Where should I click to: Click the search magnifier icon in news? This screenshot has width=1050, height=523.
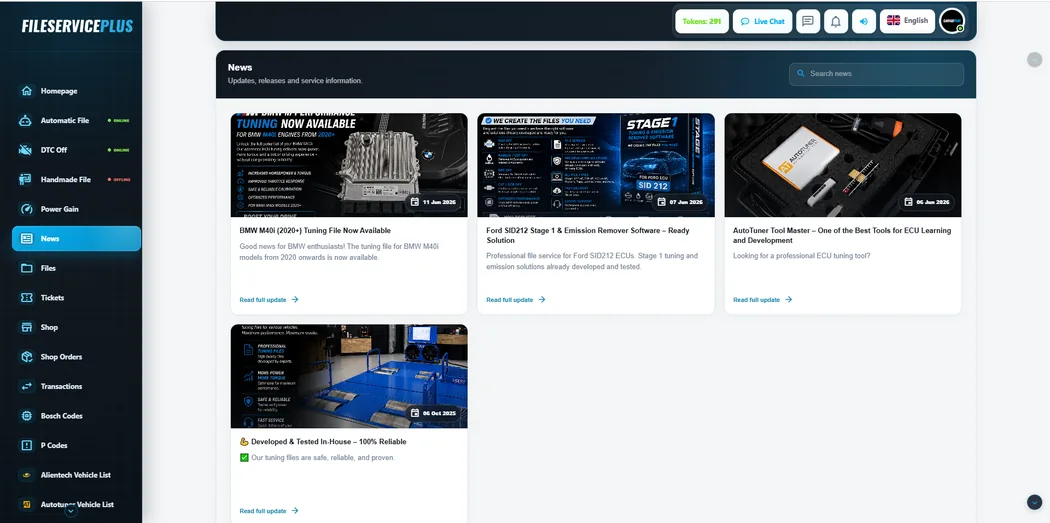pos(801,74)
